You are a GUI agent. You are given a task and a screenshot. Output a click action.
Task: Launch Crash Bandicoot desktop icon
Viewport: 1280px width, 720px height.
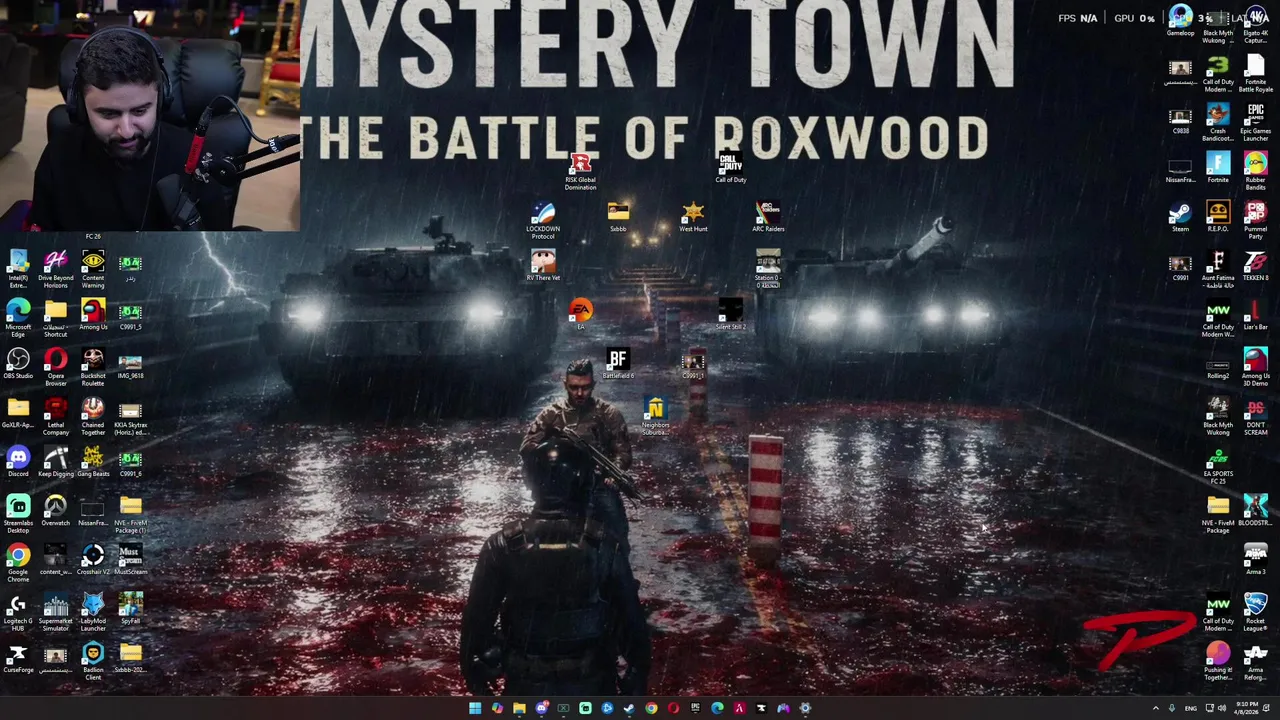[x=1218, y=123]
